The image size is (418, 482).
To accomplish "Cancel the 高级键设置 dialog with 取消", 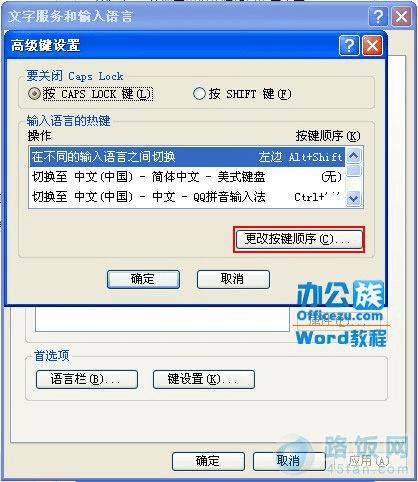I will click(233, 279).
